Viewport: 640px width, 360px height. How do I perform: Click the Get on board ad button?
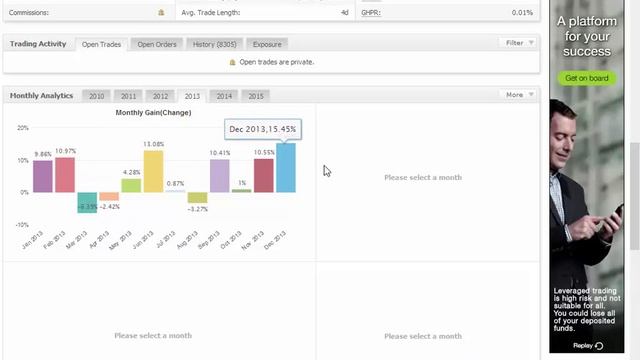pos(587,78)
